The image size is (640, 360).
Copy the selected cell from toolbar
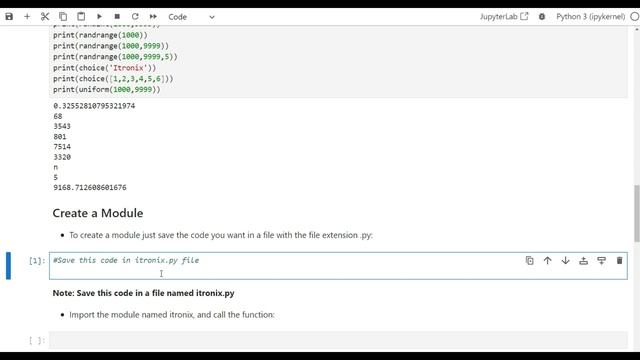[x=63, y=17]
